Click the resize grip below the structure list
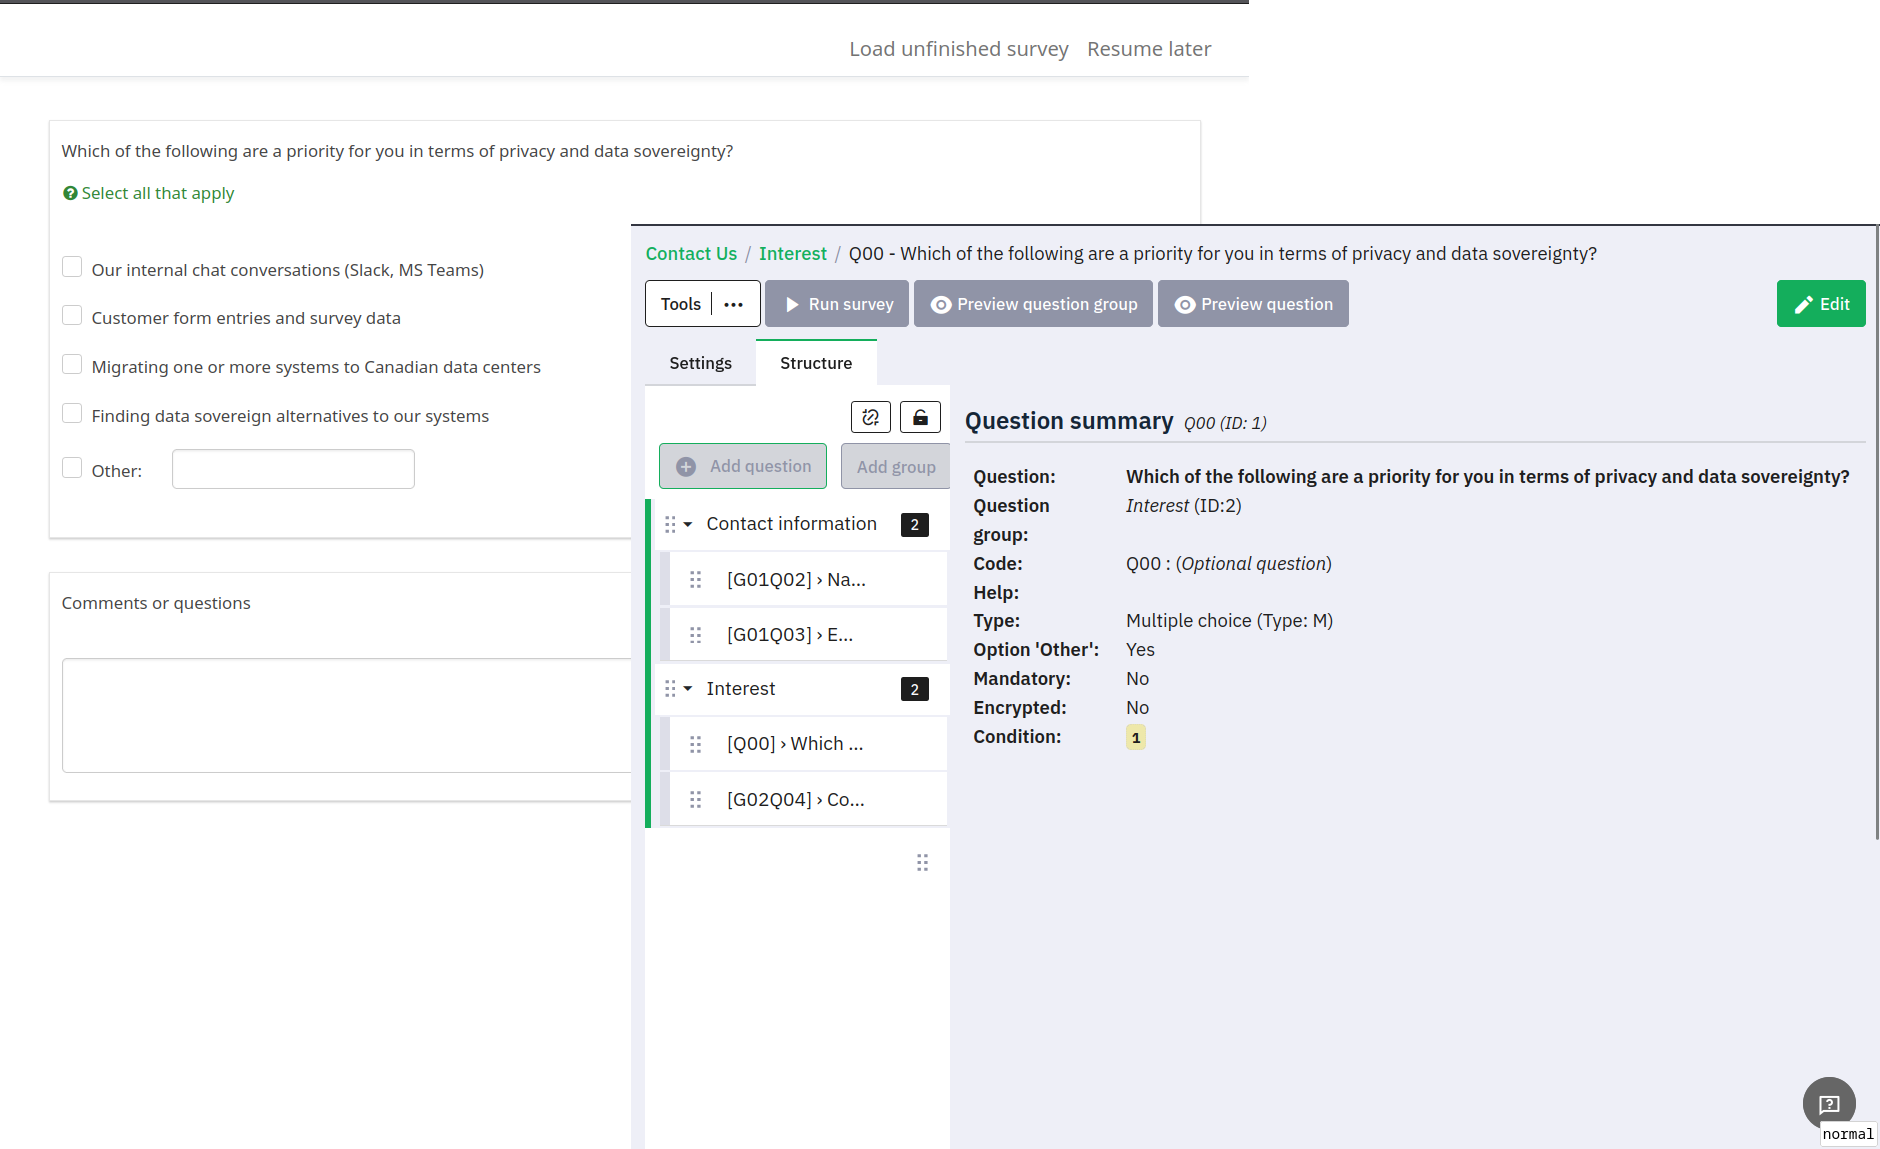Viewport: 1880px width, 1149px height. pyautogui.click(x=922, y=862)
